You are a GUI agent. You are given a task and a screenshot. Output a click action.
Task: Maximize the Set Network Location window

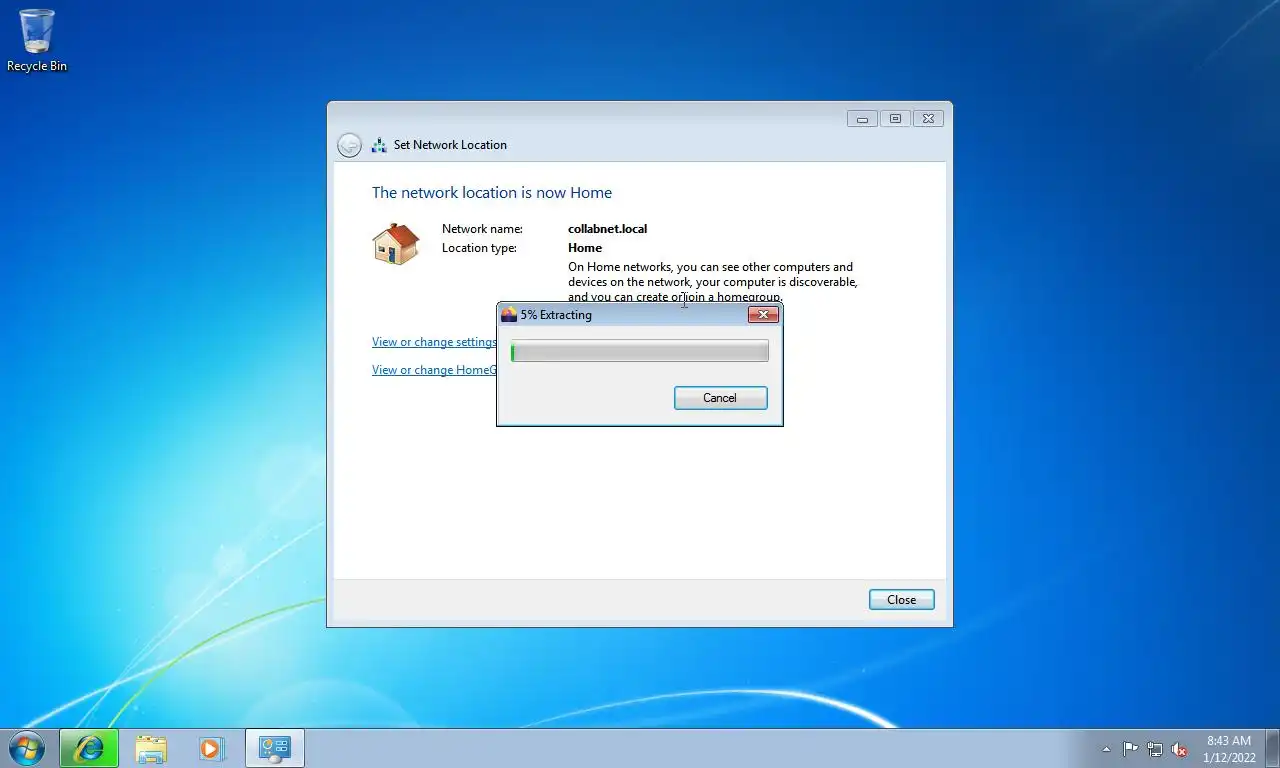tap(895, 119)
